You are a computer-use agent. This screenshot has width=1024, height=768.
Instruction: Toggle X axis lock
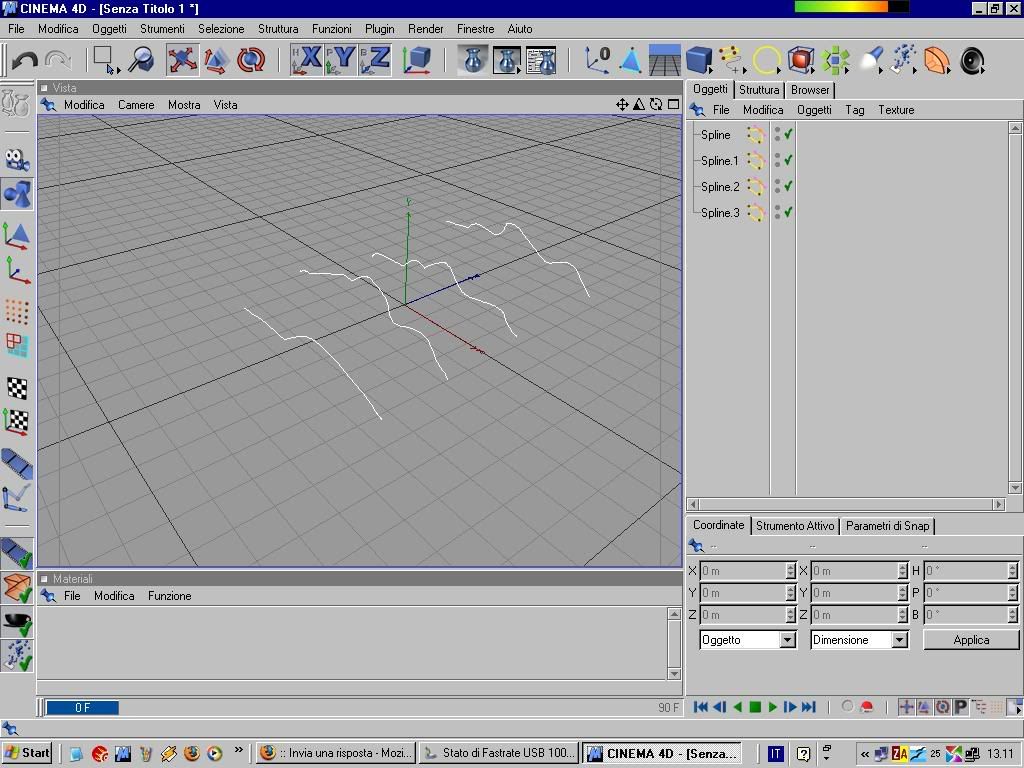306,60
